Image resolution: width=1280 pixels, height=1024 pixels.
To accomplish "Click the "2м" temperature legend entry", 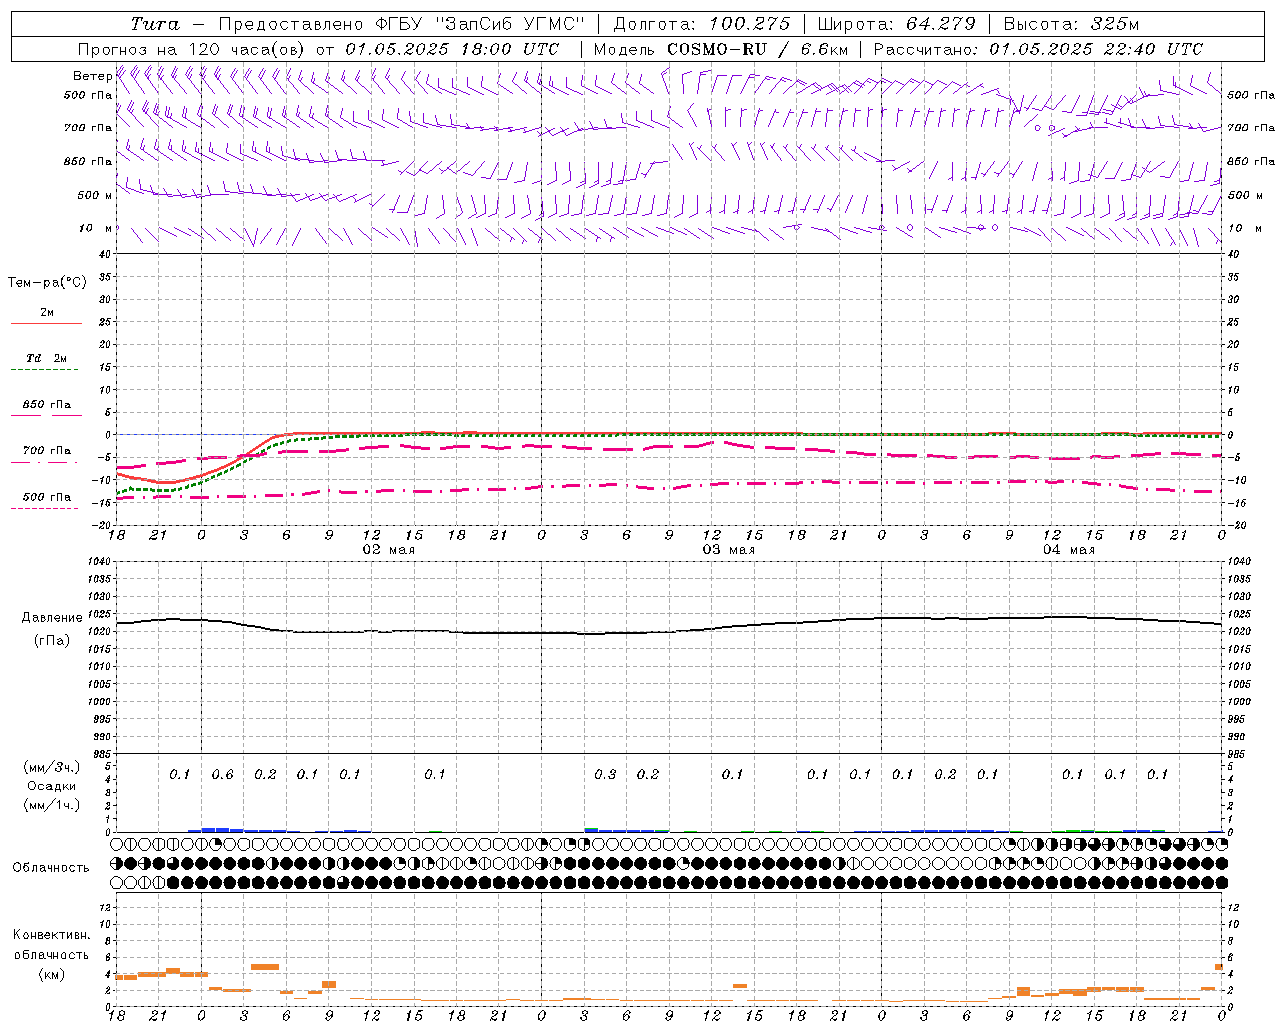I will [47, 312].
